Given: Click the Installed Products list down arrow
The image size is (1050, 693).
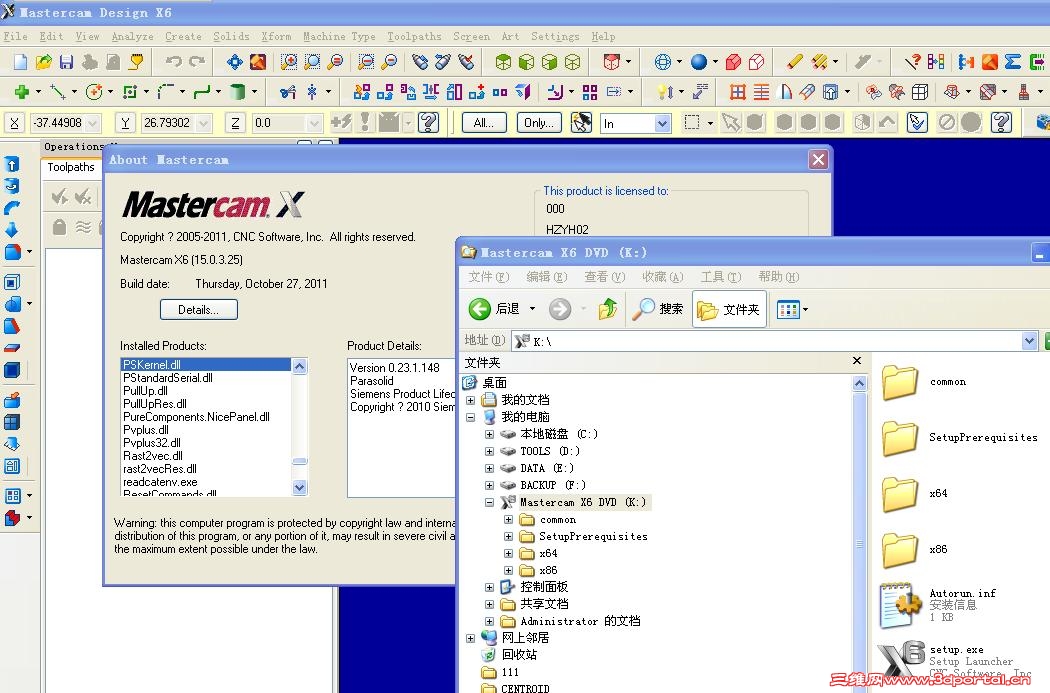Looking at the screenshot, I should pos(299,488).
